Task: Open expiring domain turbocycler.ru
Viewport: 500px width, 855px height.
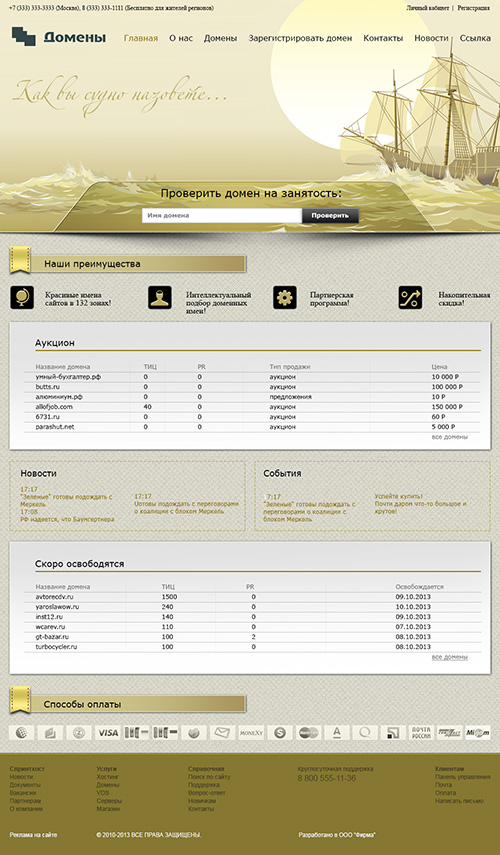Action: (x=56, y=647)
